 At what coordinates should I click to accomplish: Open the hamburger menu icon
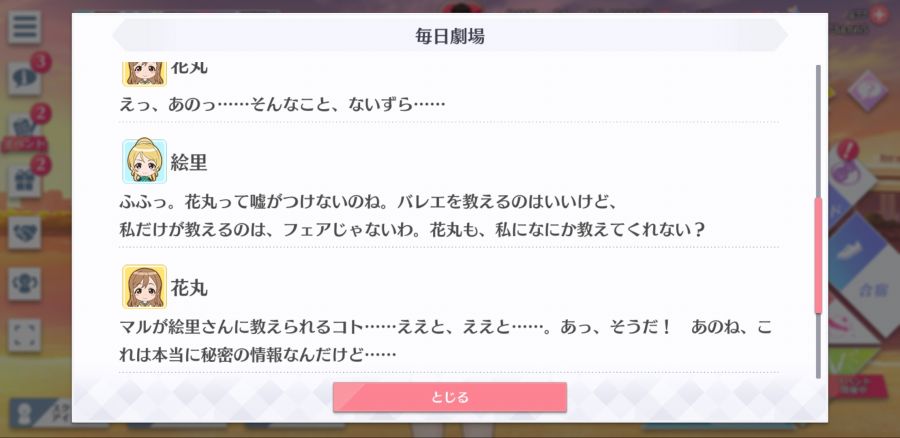25,27
